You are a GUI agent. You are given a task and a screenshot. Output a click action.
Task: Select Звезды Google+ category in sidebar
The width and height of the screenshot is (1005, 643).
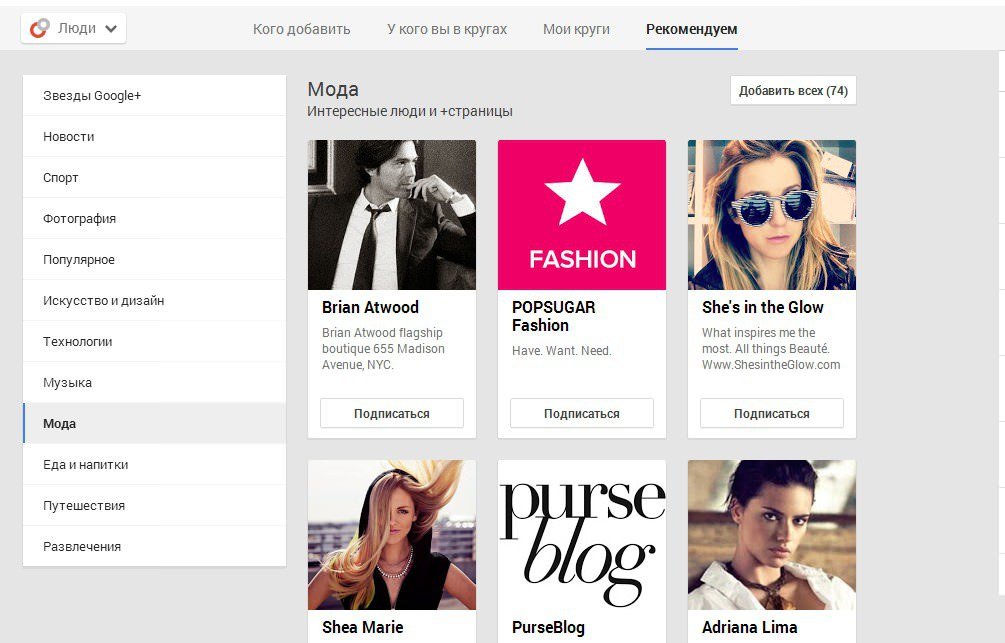click(x=92, y=96)
